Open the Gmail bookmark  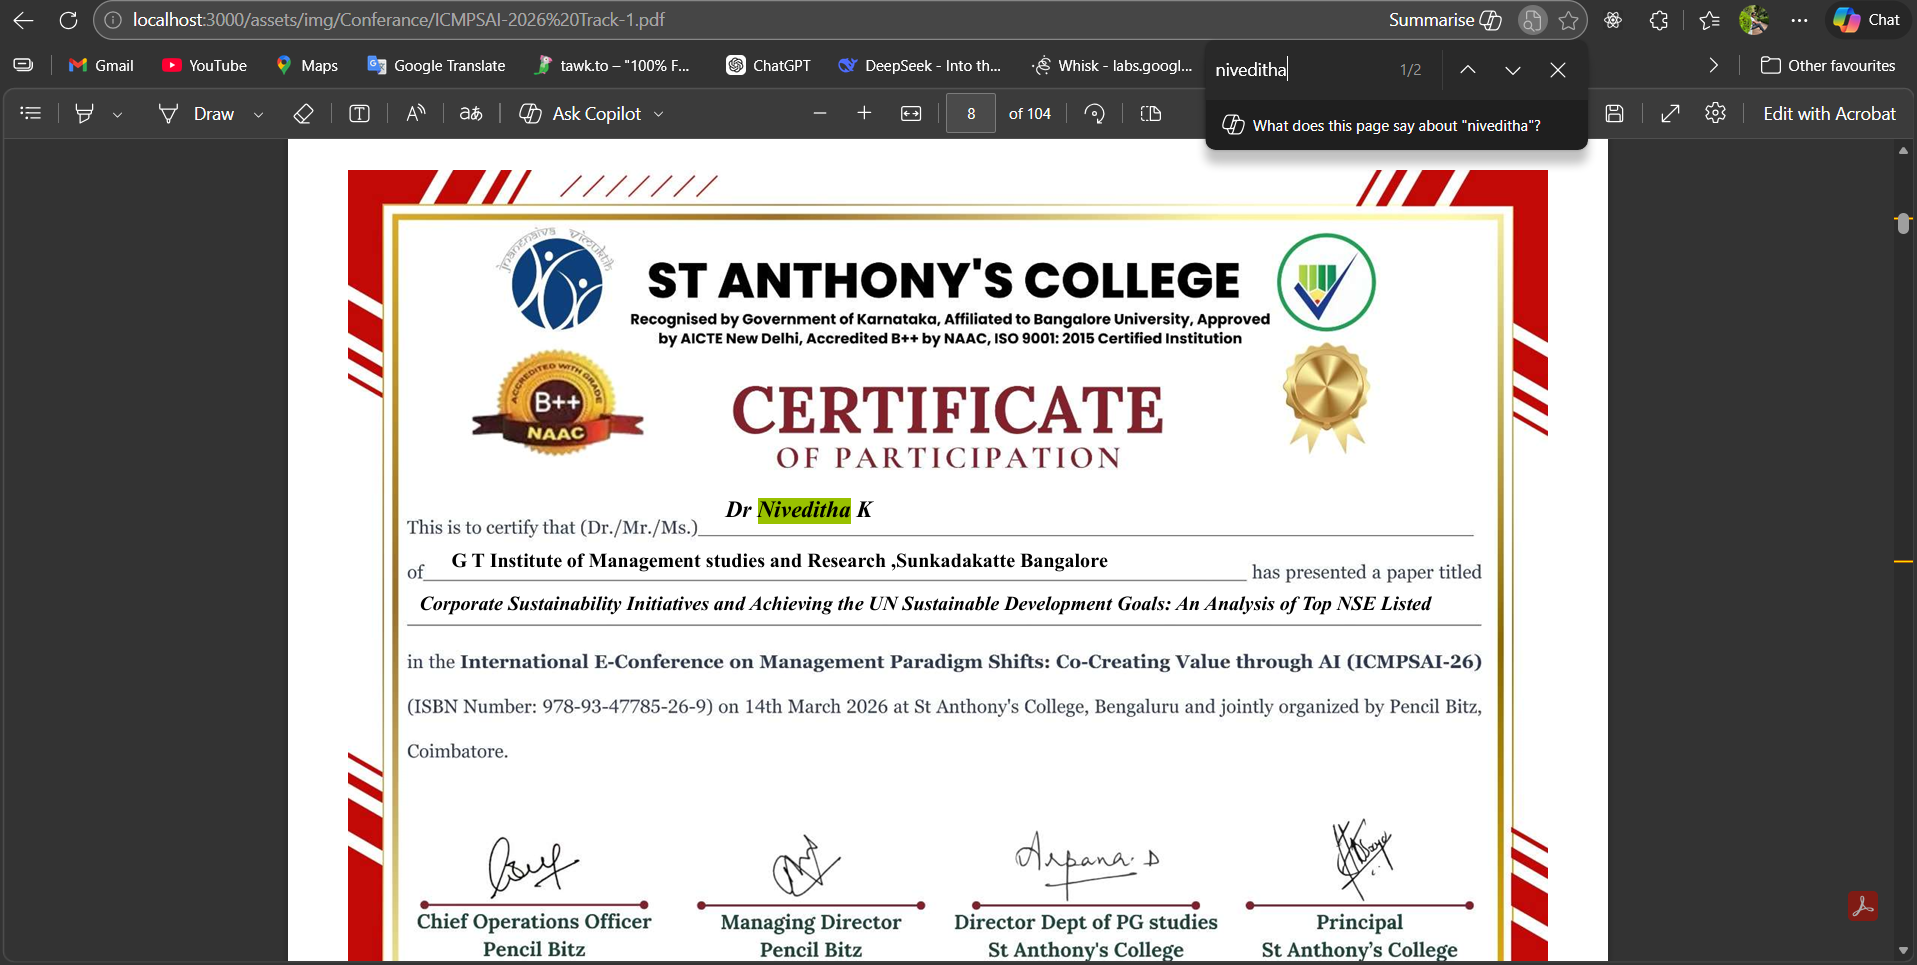click(101, 65)
